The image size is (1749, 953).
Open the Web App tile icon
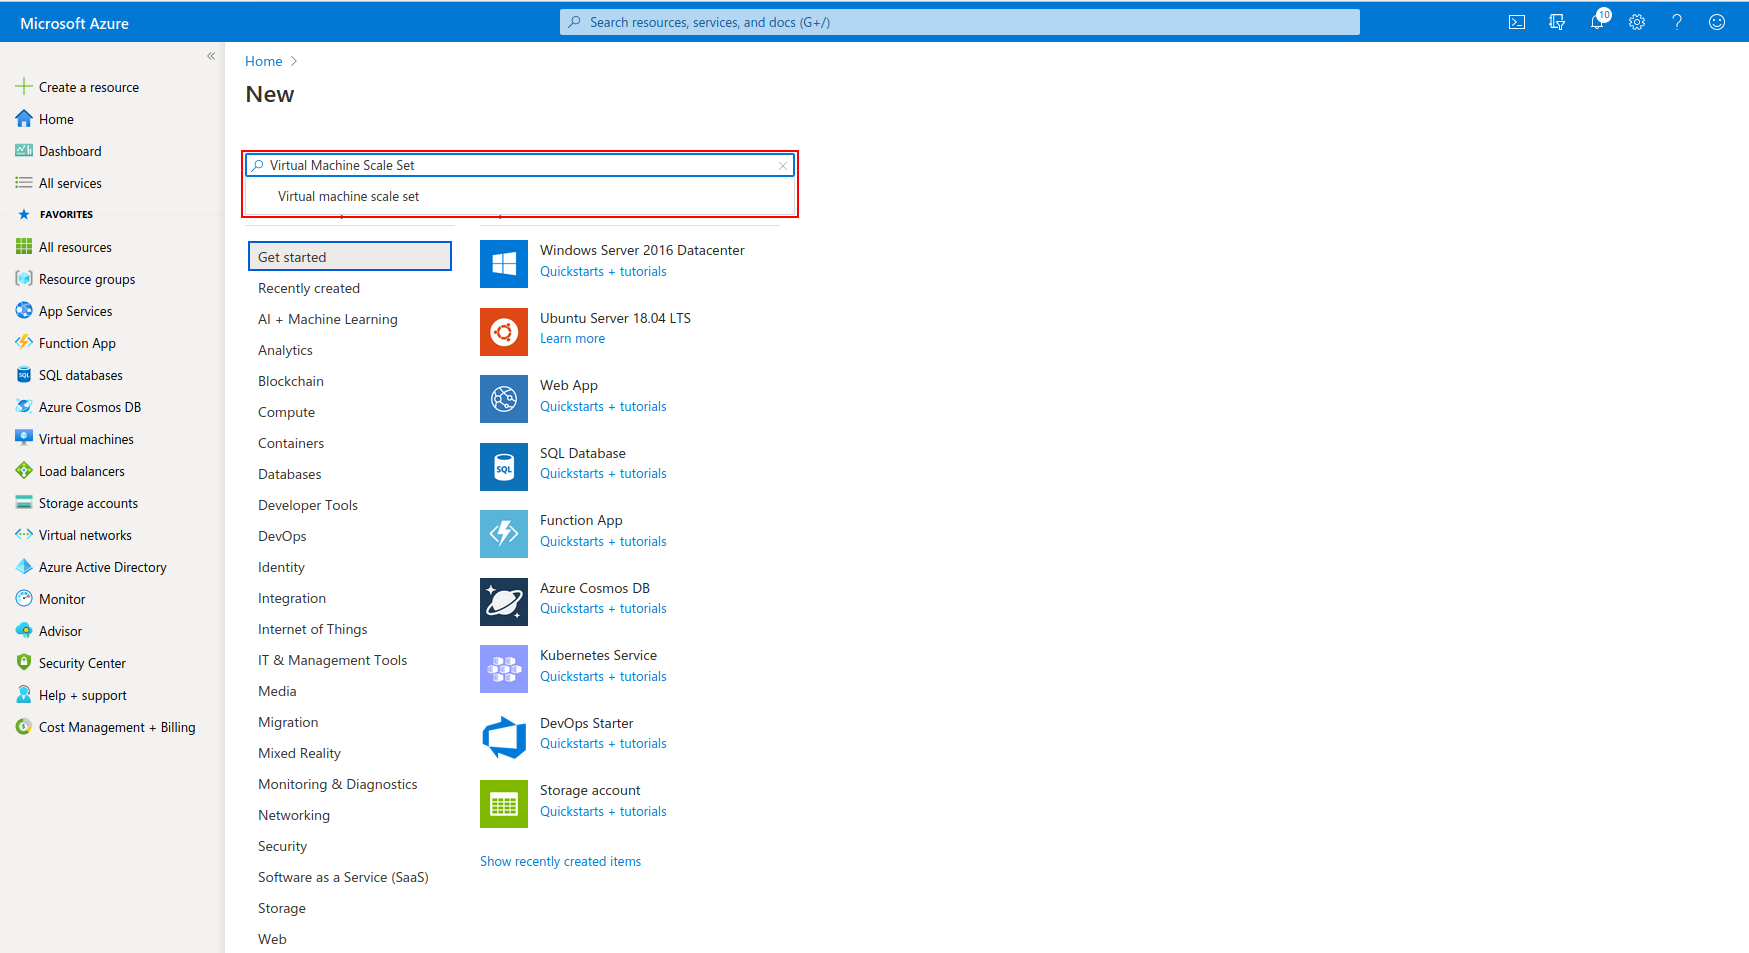coord(504,399)
